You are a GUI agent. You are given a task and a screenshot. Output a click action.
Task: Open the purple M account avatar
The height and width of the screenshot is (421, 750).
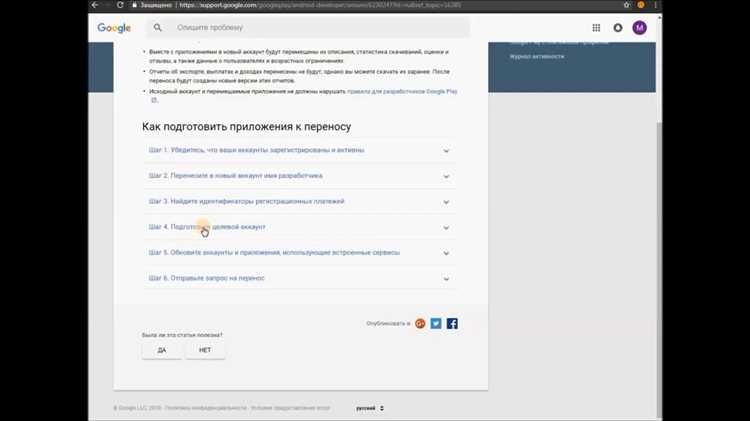coord(640,28)
